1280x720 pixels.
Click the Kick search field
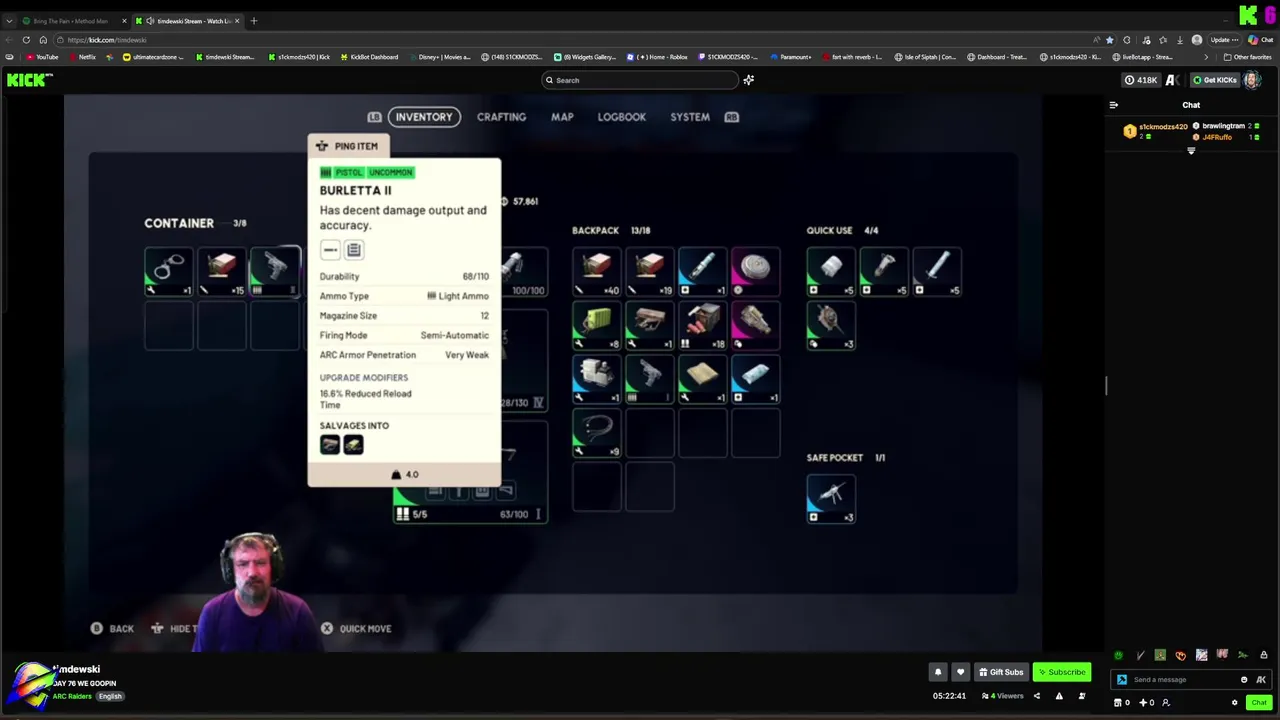[x=640, y=80]
